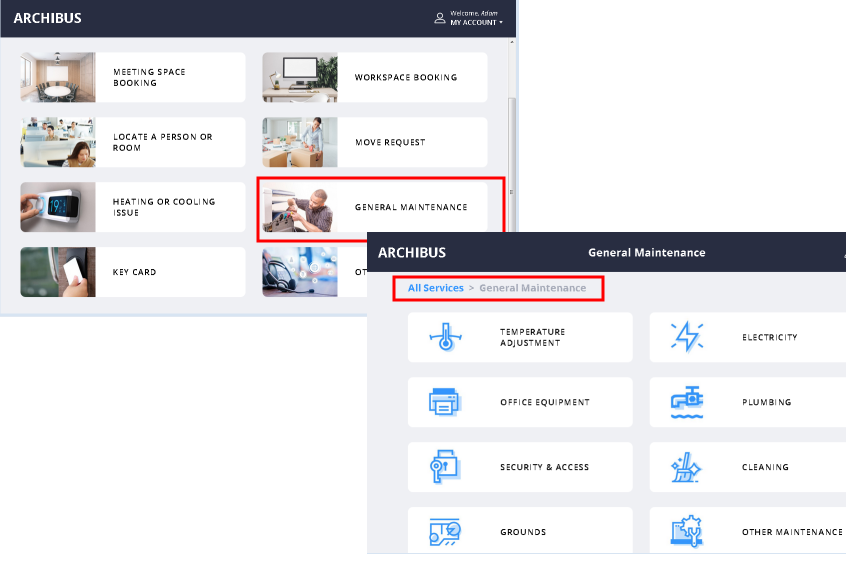This screenshot has width=857, height=564.
Task: Select Plumbing label
Action: pos(766,402)
